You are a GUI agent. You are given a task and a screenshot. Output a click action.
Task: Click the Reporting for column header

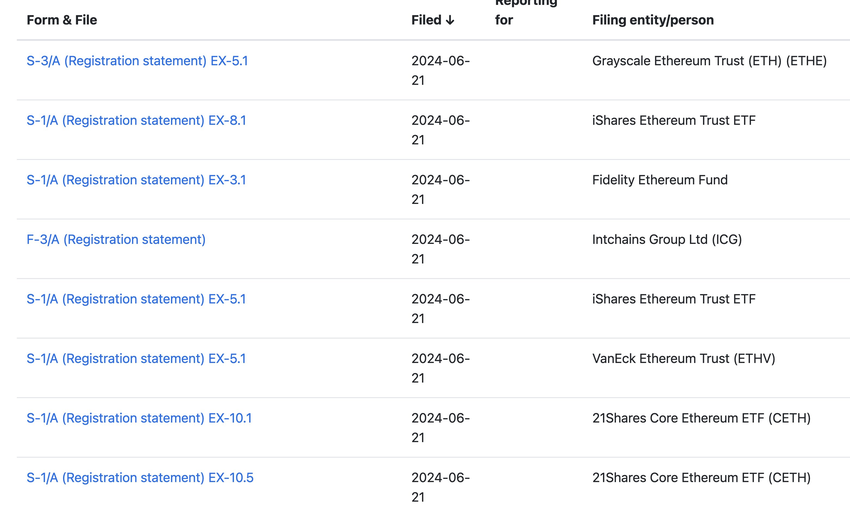pos(526,11)
